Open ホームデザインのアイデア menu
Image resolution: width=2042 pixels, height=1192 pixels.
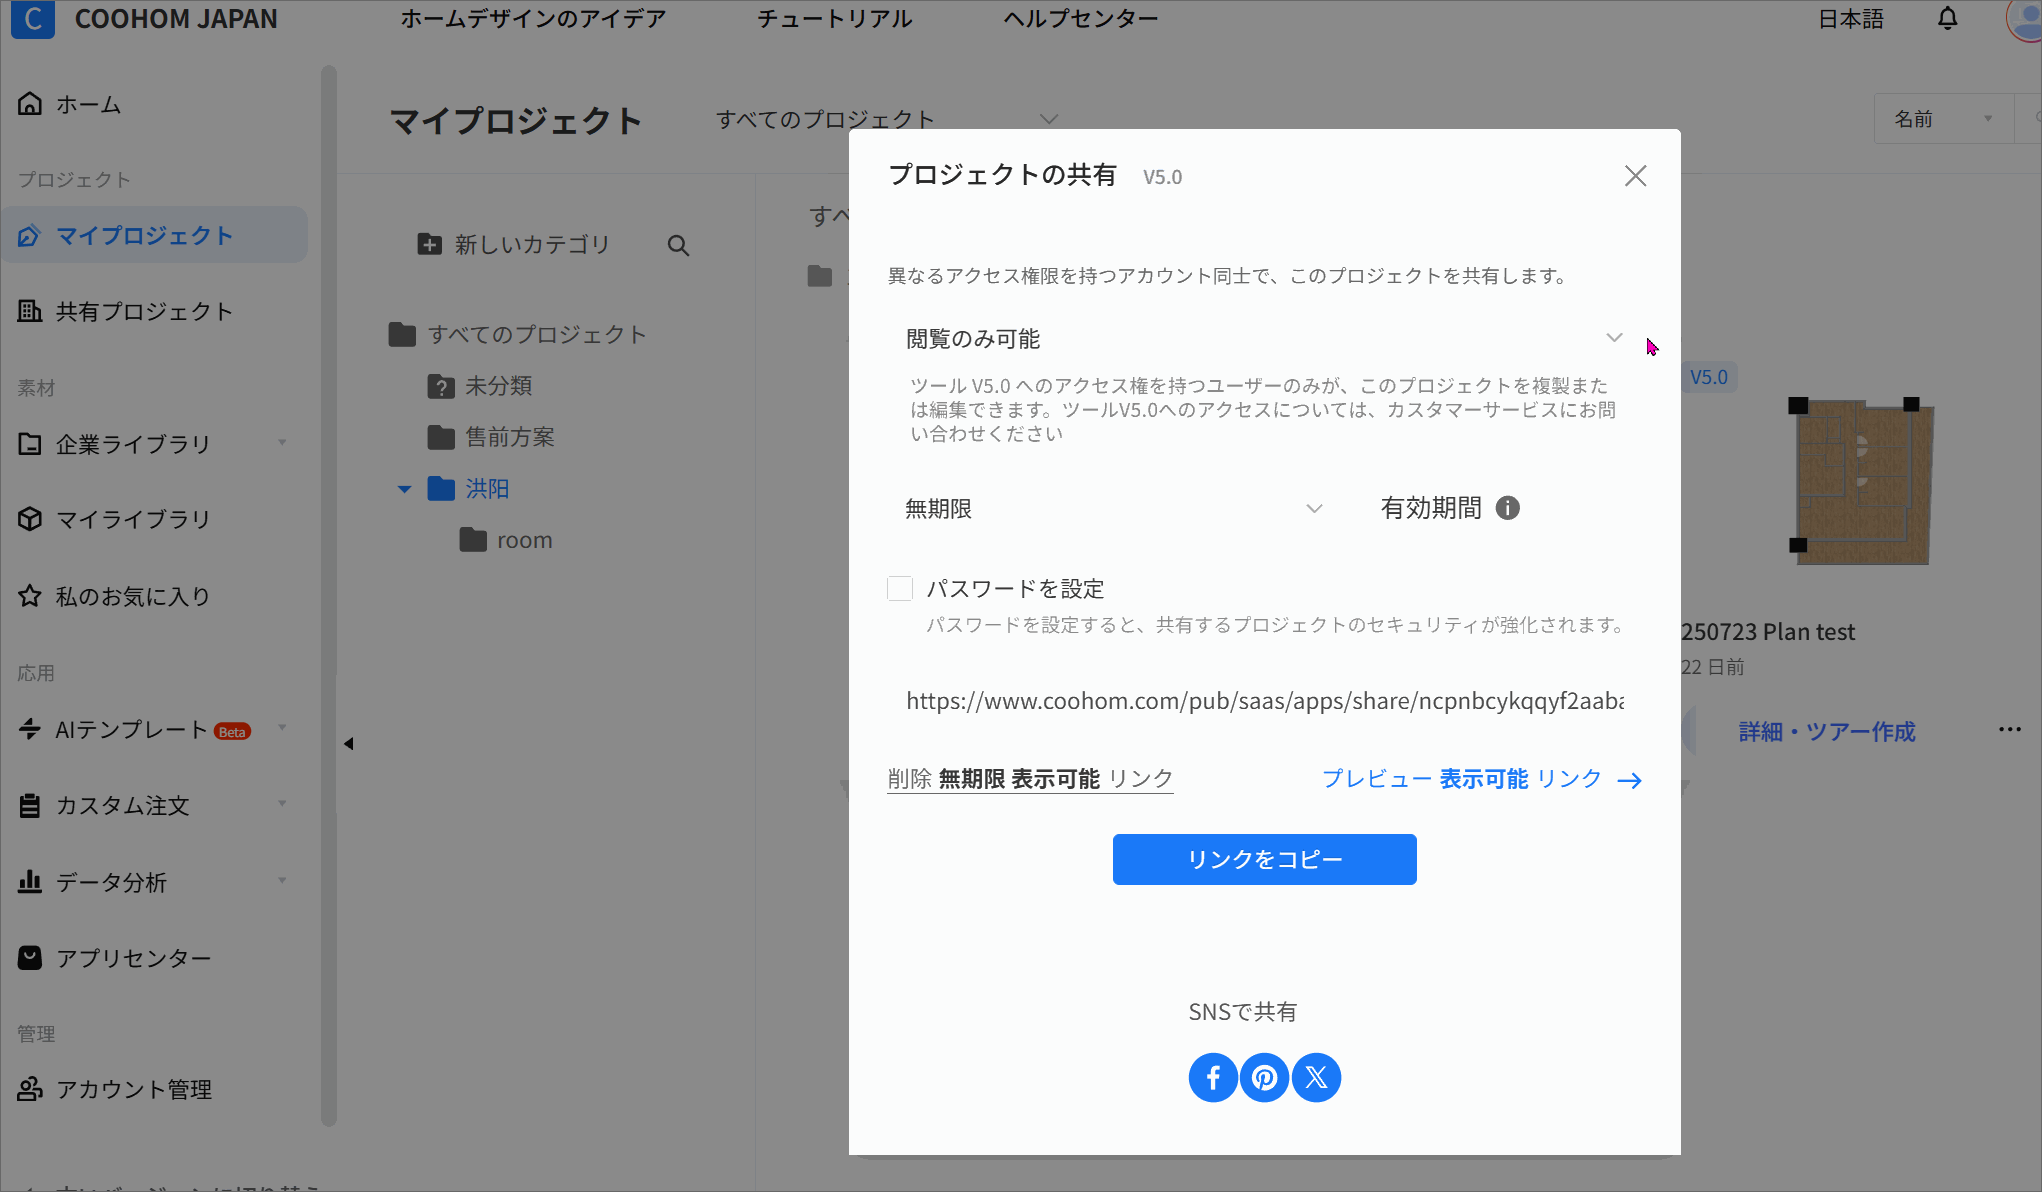coord(533,19)
